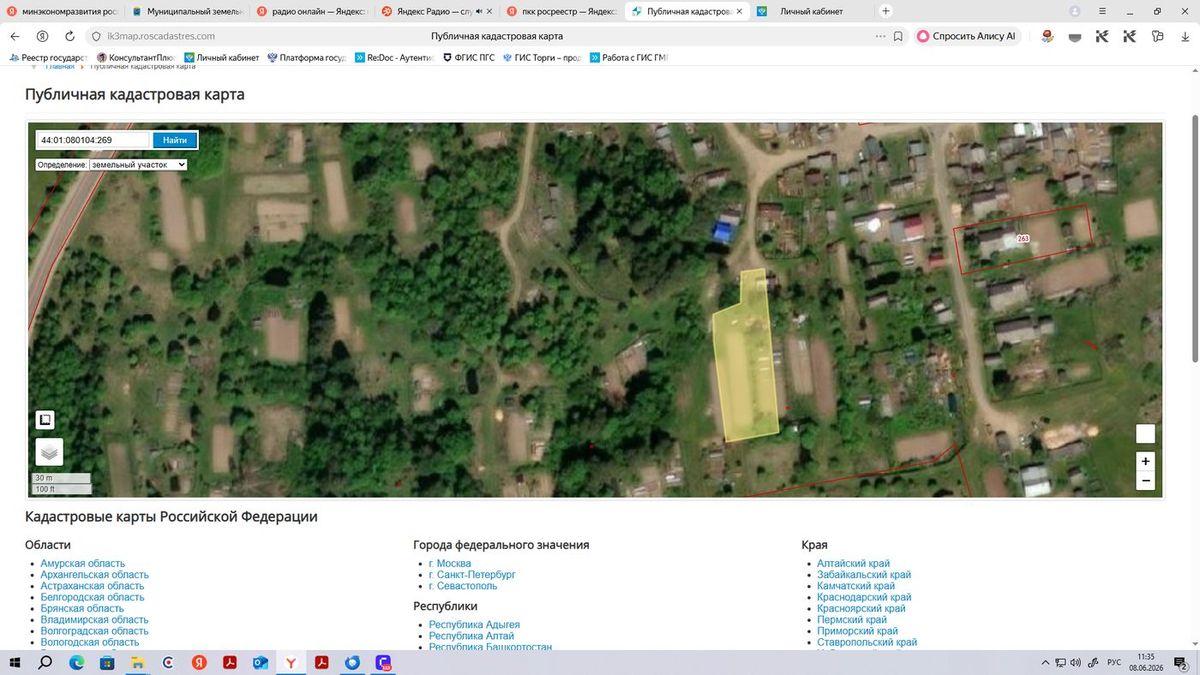
Task: Zoom out the map with minus button
Action: [1146, 481]
